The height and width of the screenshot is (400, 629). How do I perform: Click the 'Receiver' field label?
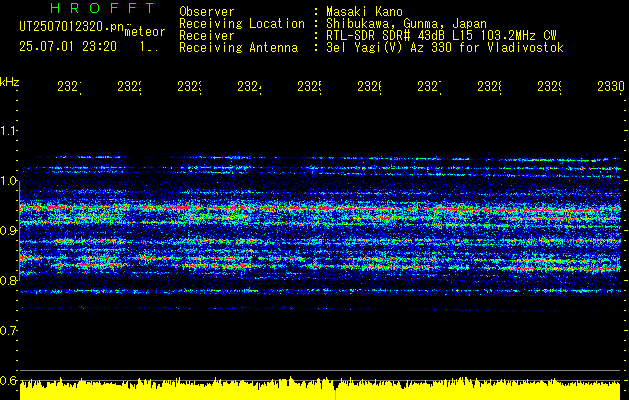207,36
